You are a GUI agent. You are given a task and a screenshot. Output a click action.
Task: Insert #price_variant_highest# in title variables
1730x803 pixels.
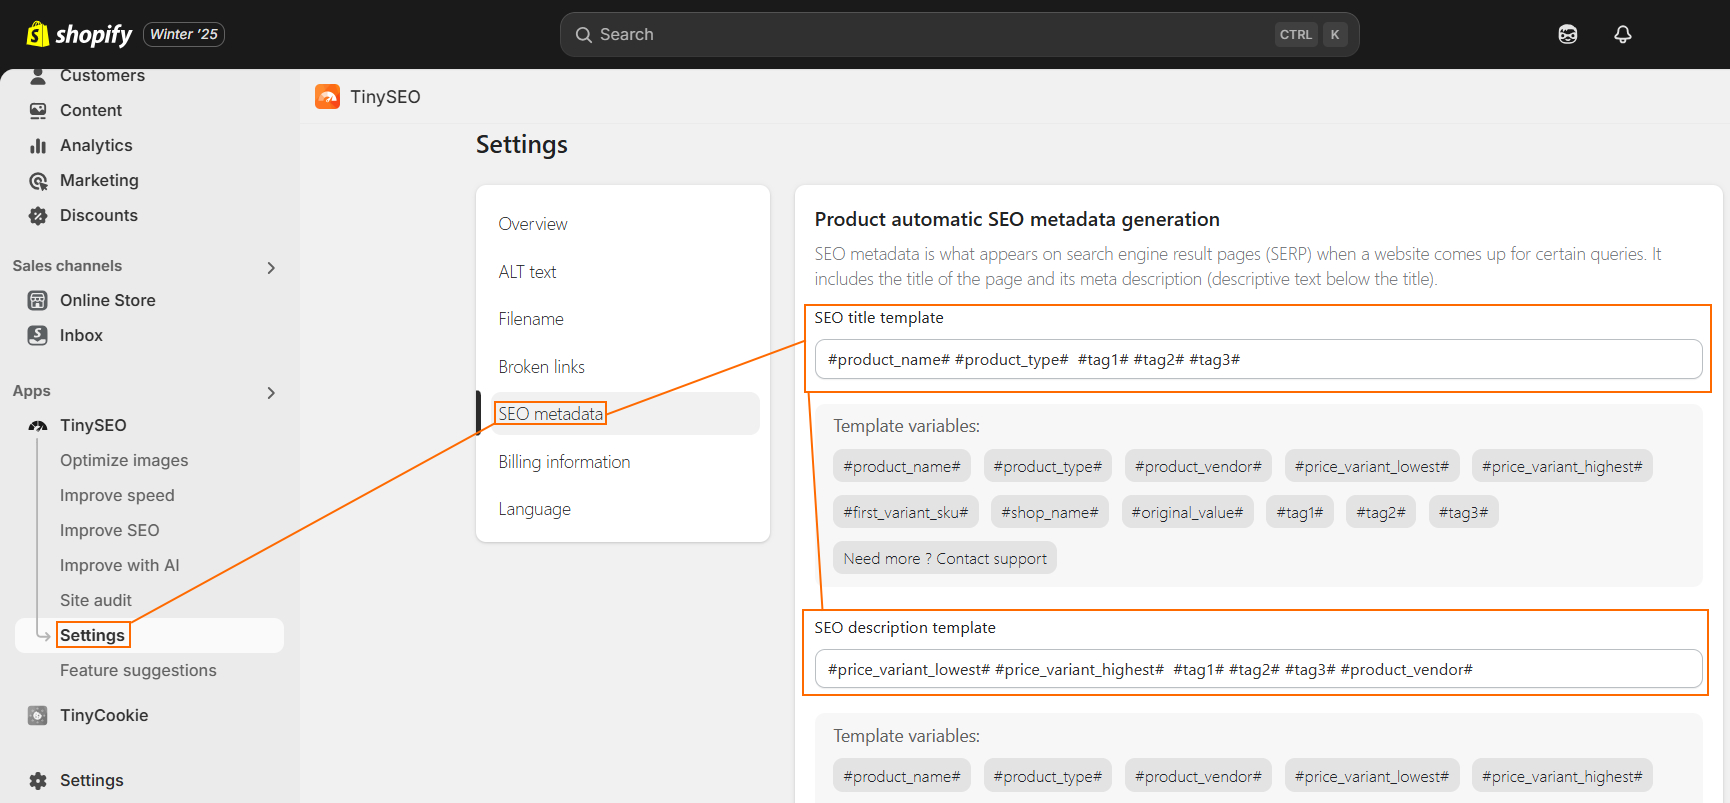pos(1562,466)
